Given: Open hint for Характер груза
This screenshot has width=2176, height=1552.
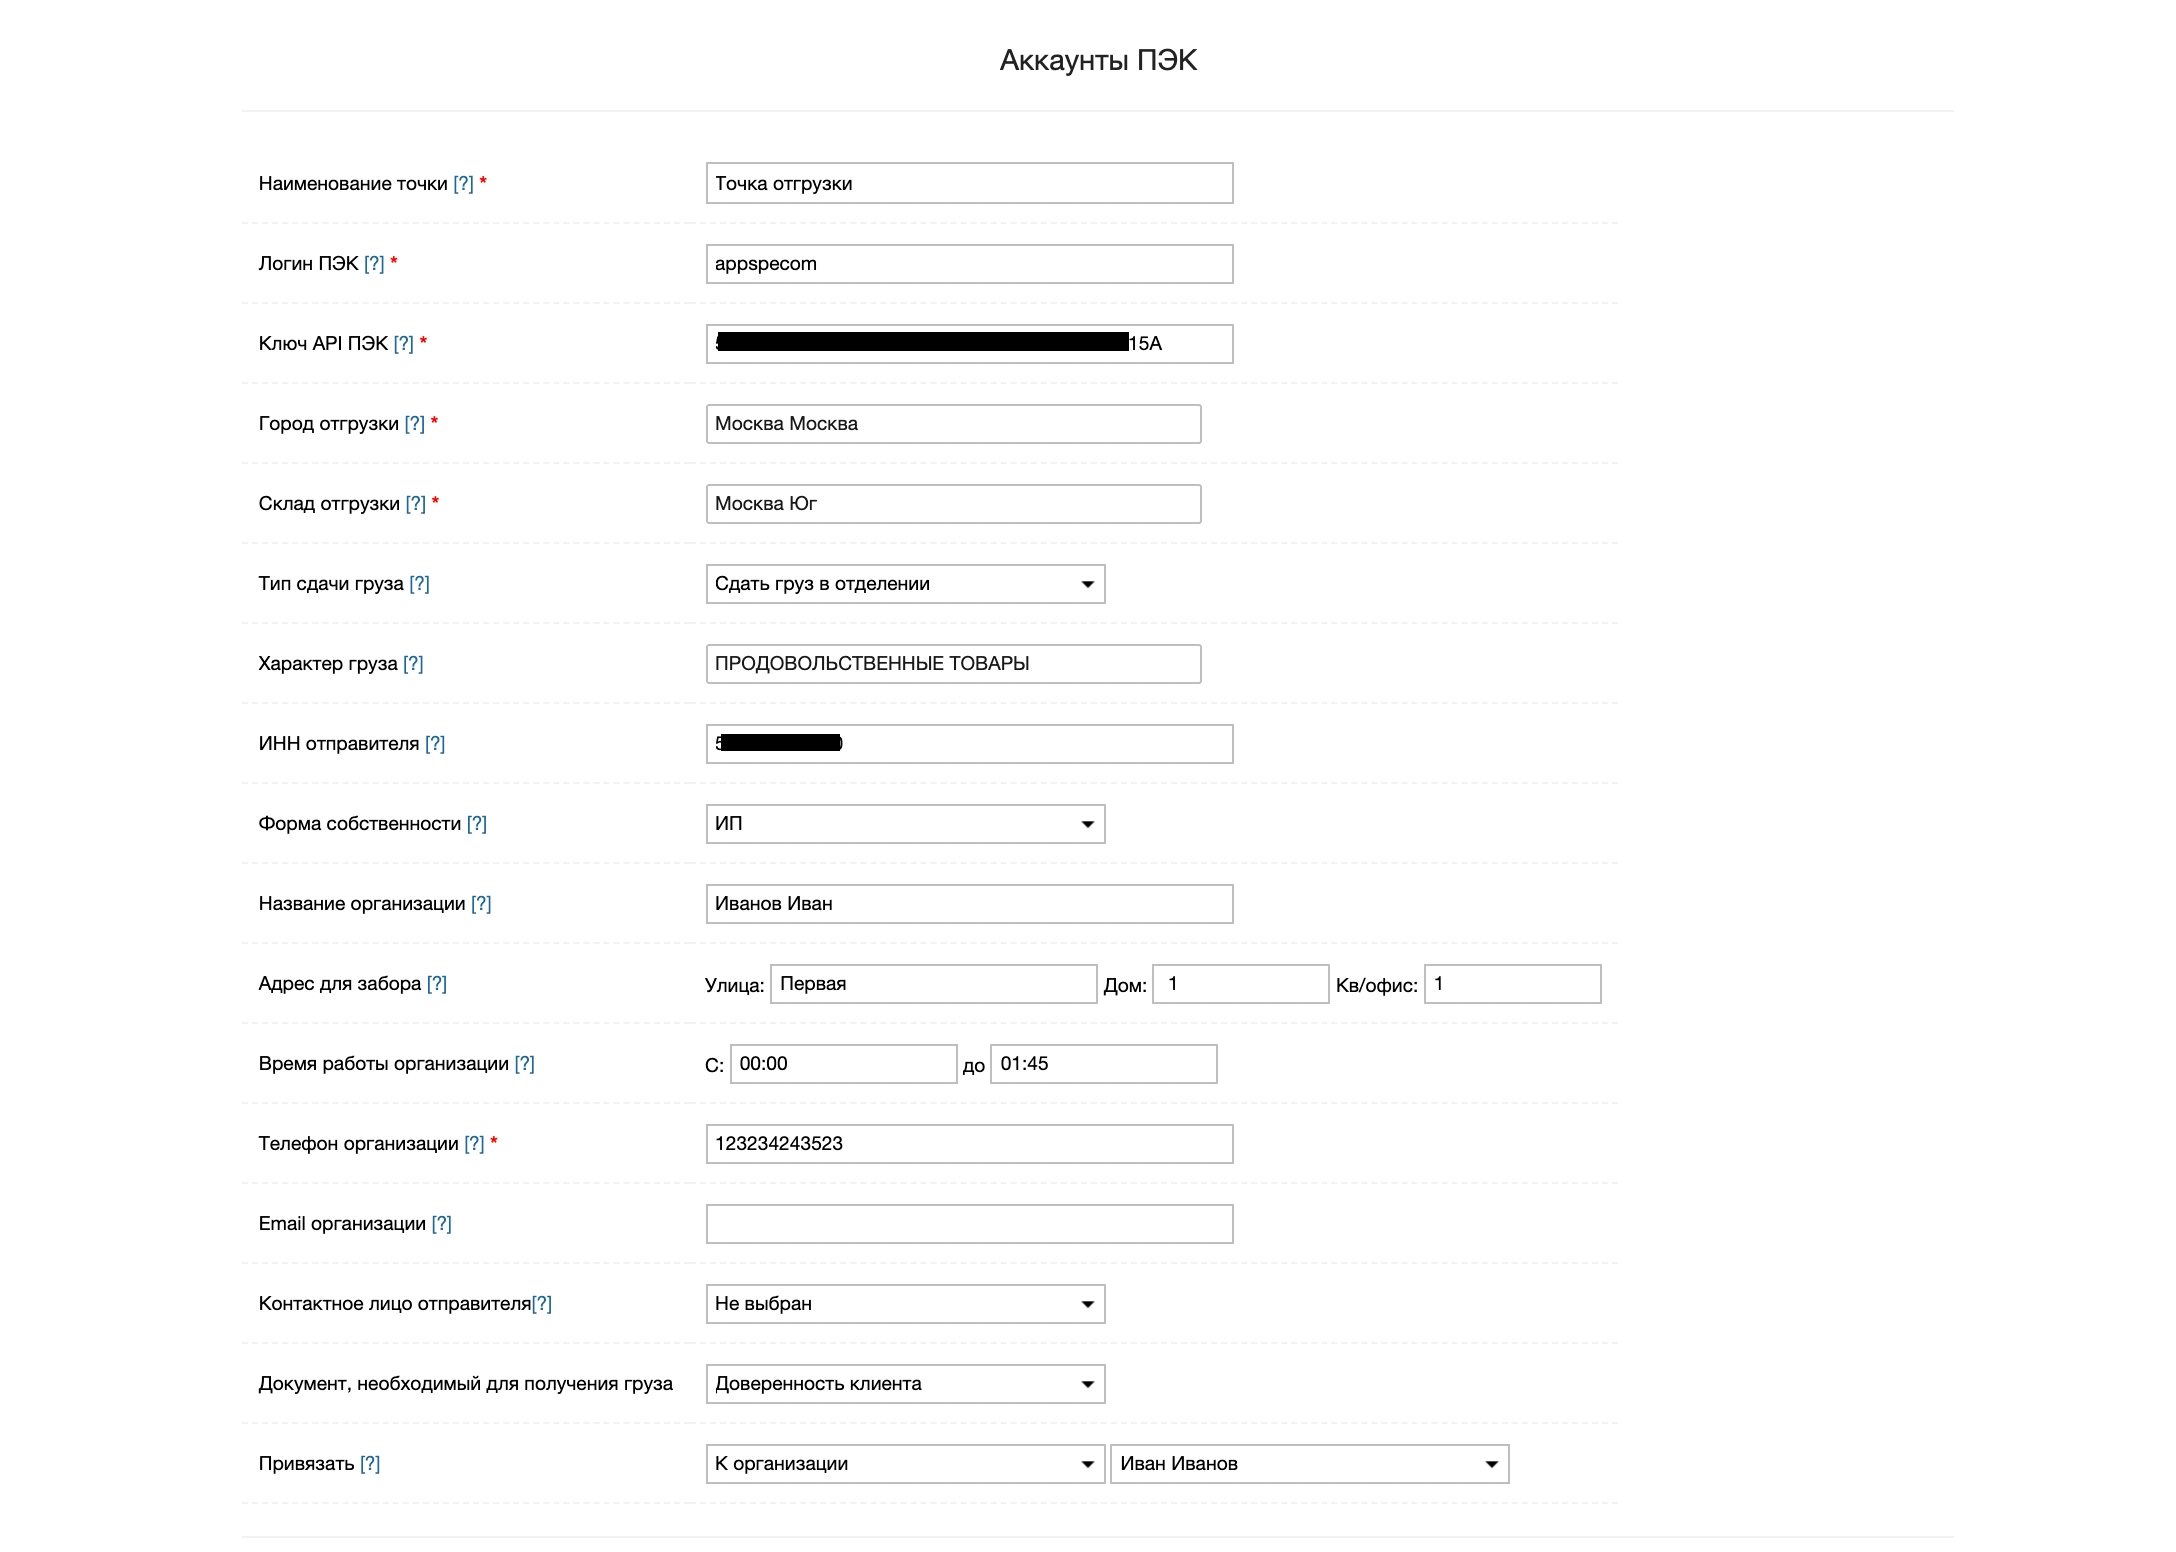Looking at the screenshot, I should pos(413,664).
